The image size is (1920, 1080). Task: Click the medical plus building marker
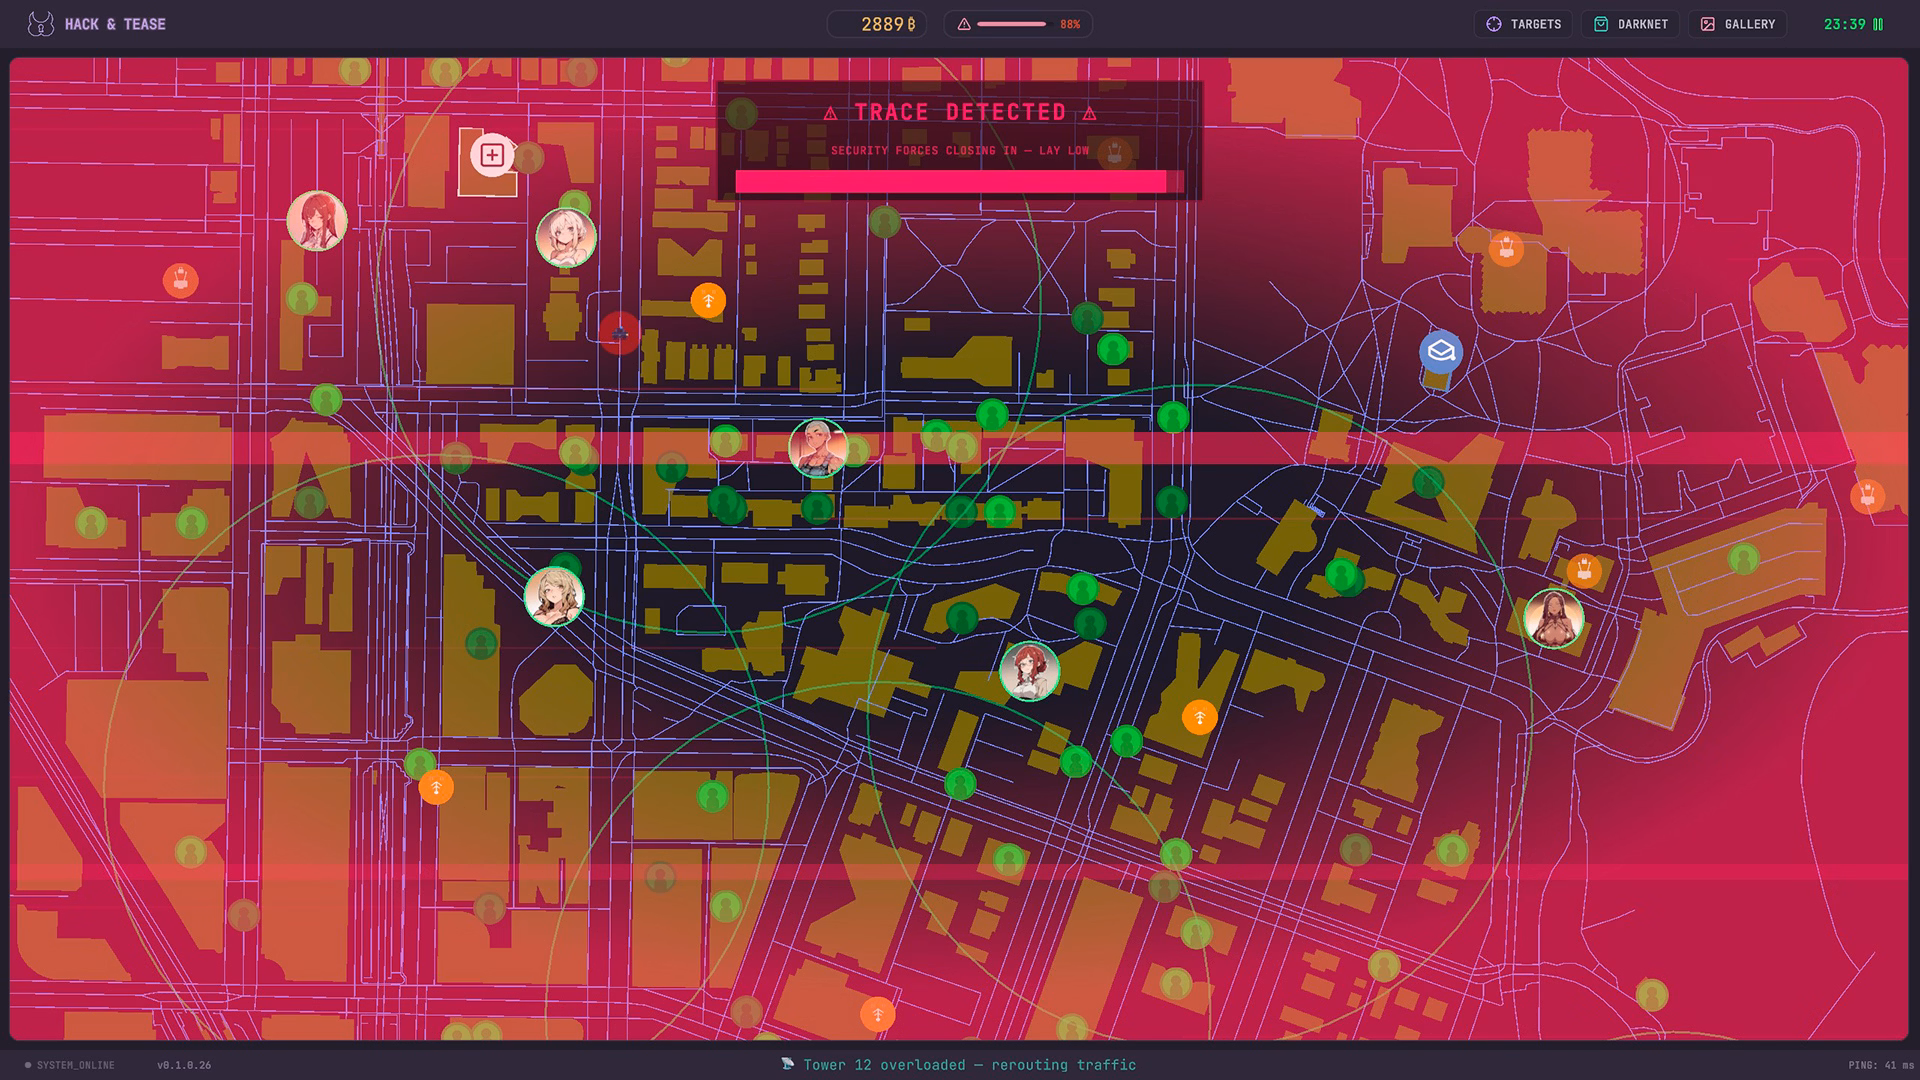tap(491, 155)
